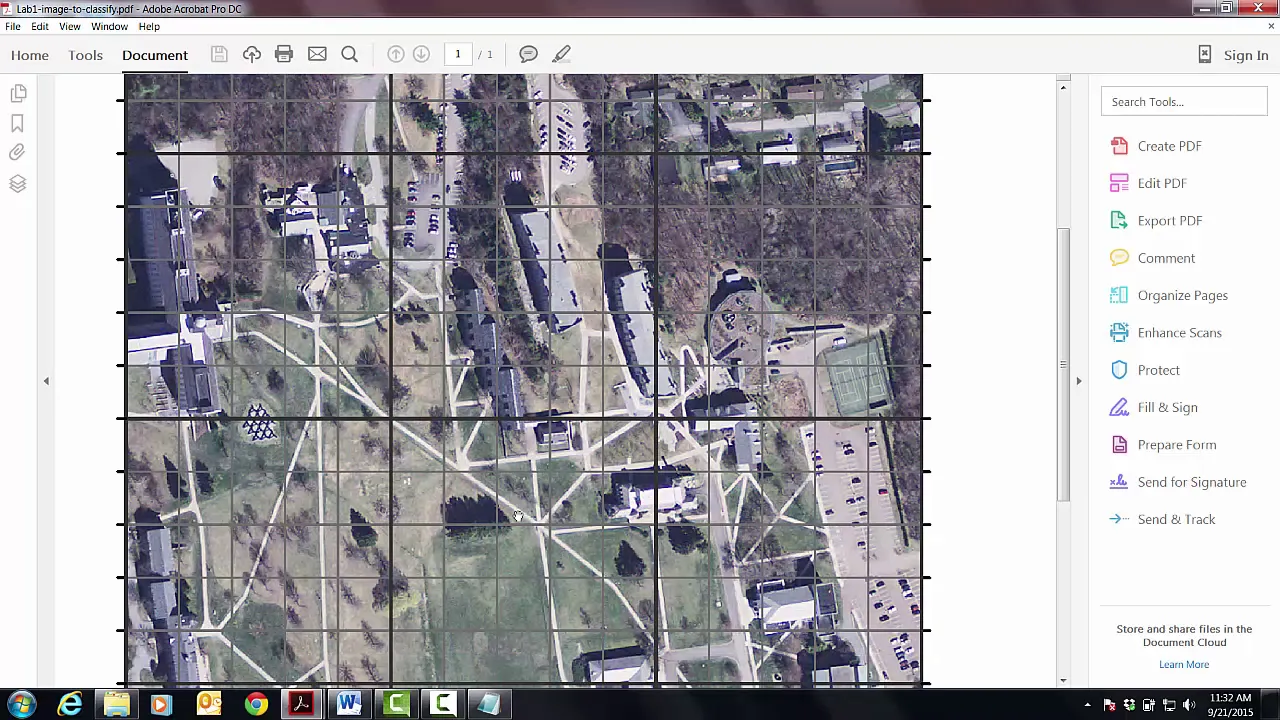
Task: Select the highlight text pen tool
Action: (562, 54)
